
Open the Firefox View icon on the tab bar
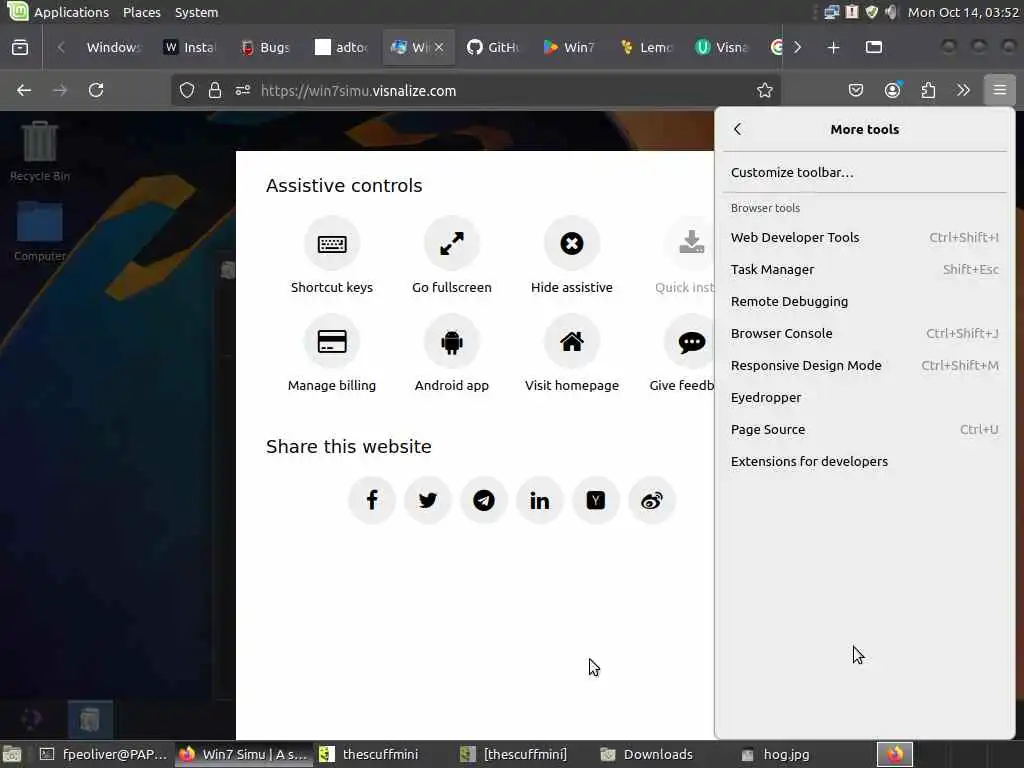[x=20, y=47]
